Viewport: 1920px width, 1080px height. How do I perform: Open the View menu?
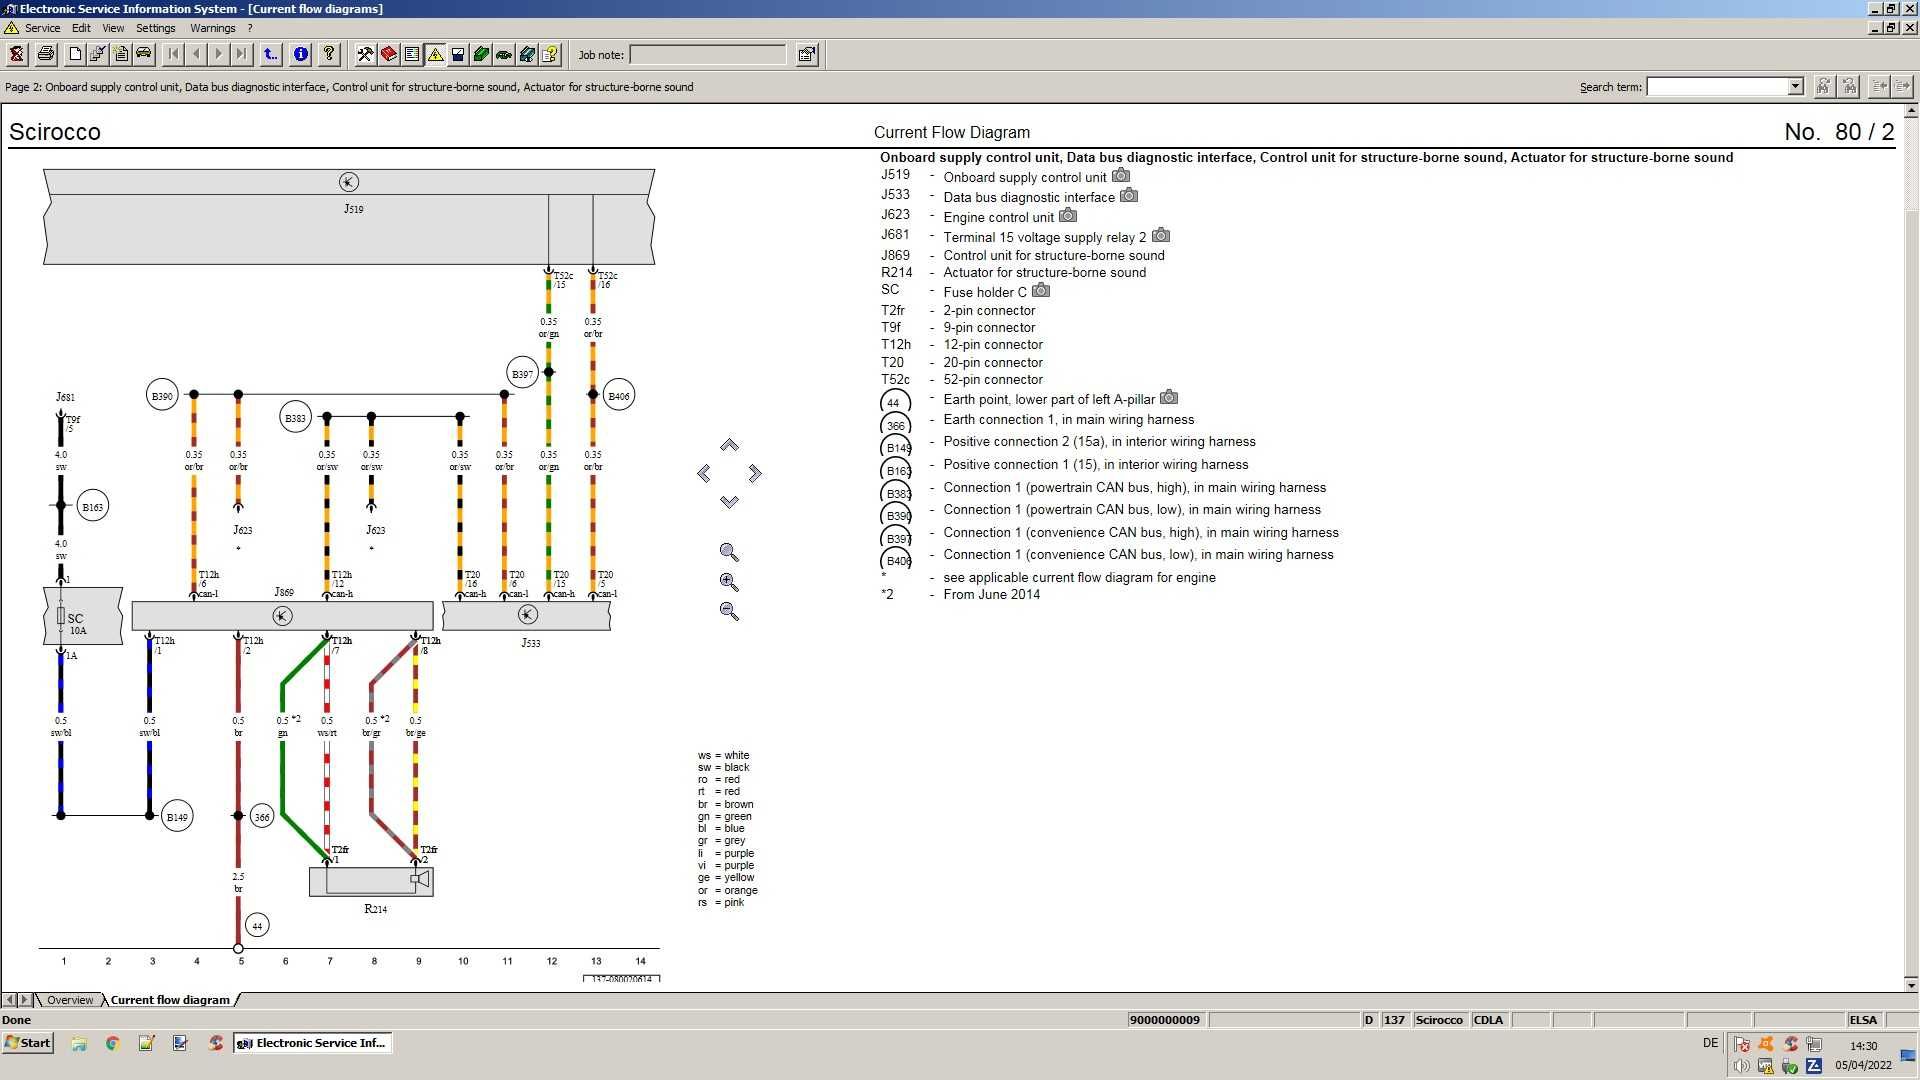[113, 28]
